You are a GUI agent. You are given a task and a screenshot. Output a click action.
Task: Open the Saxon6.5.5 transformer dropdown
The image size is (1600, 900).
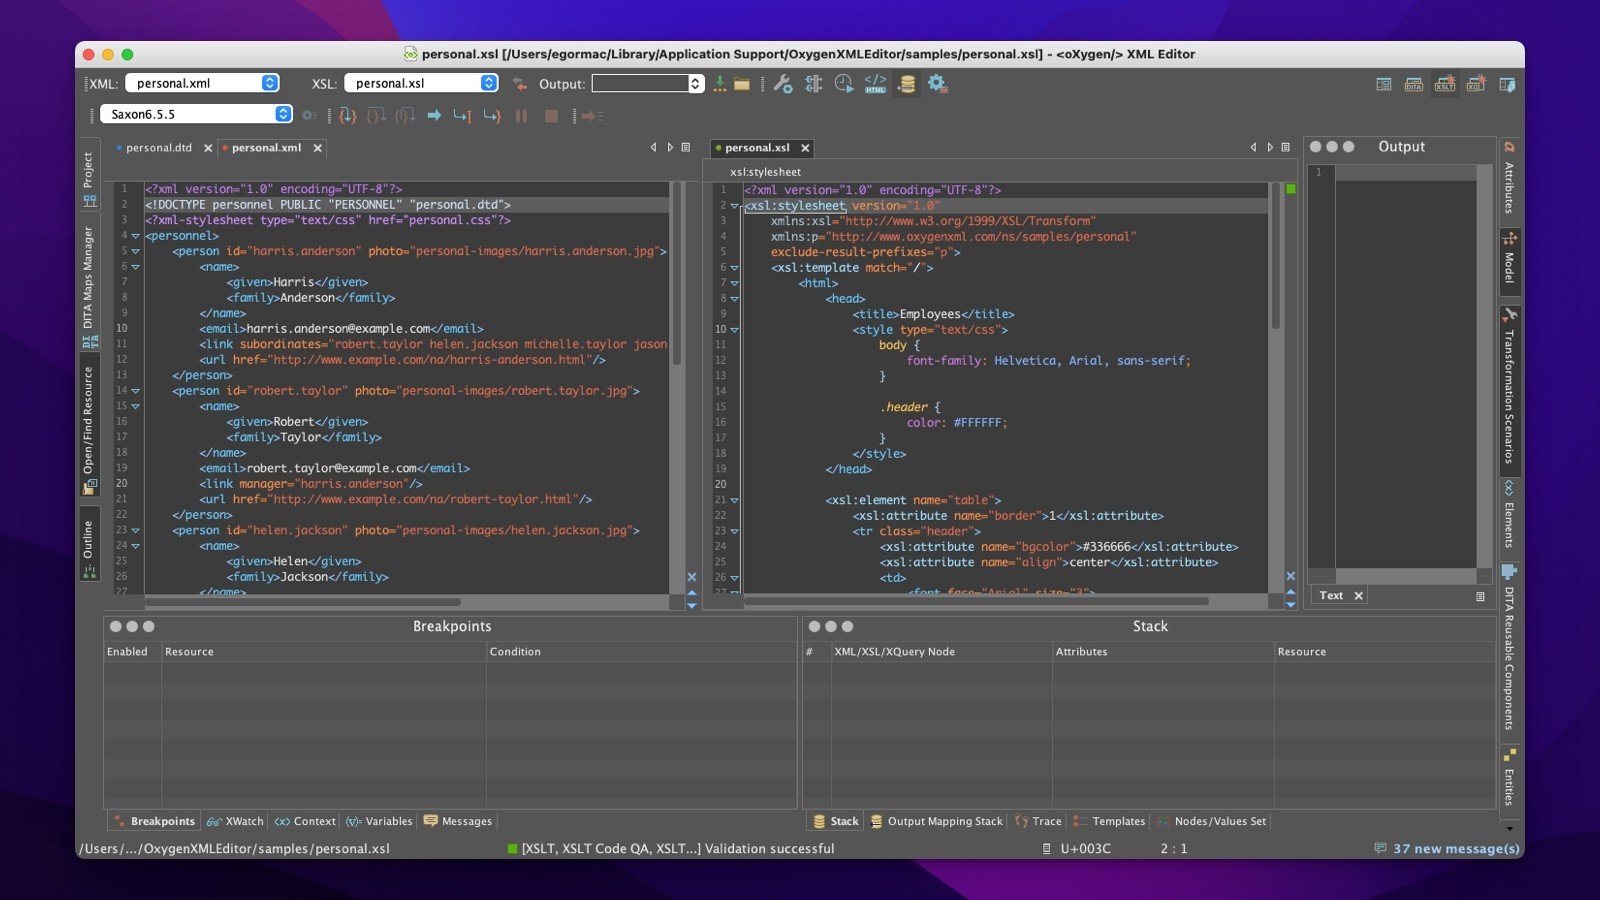[196, 115]
